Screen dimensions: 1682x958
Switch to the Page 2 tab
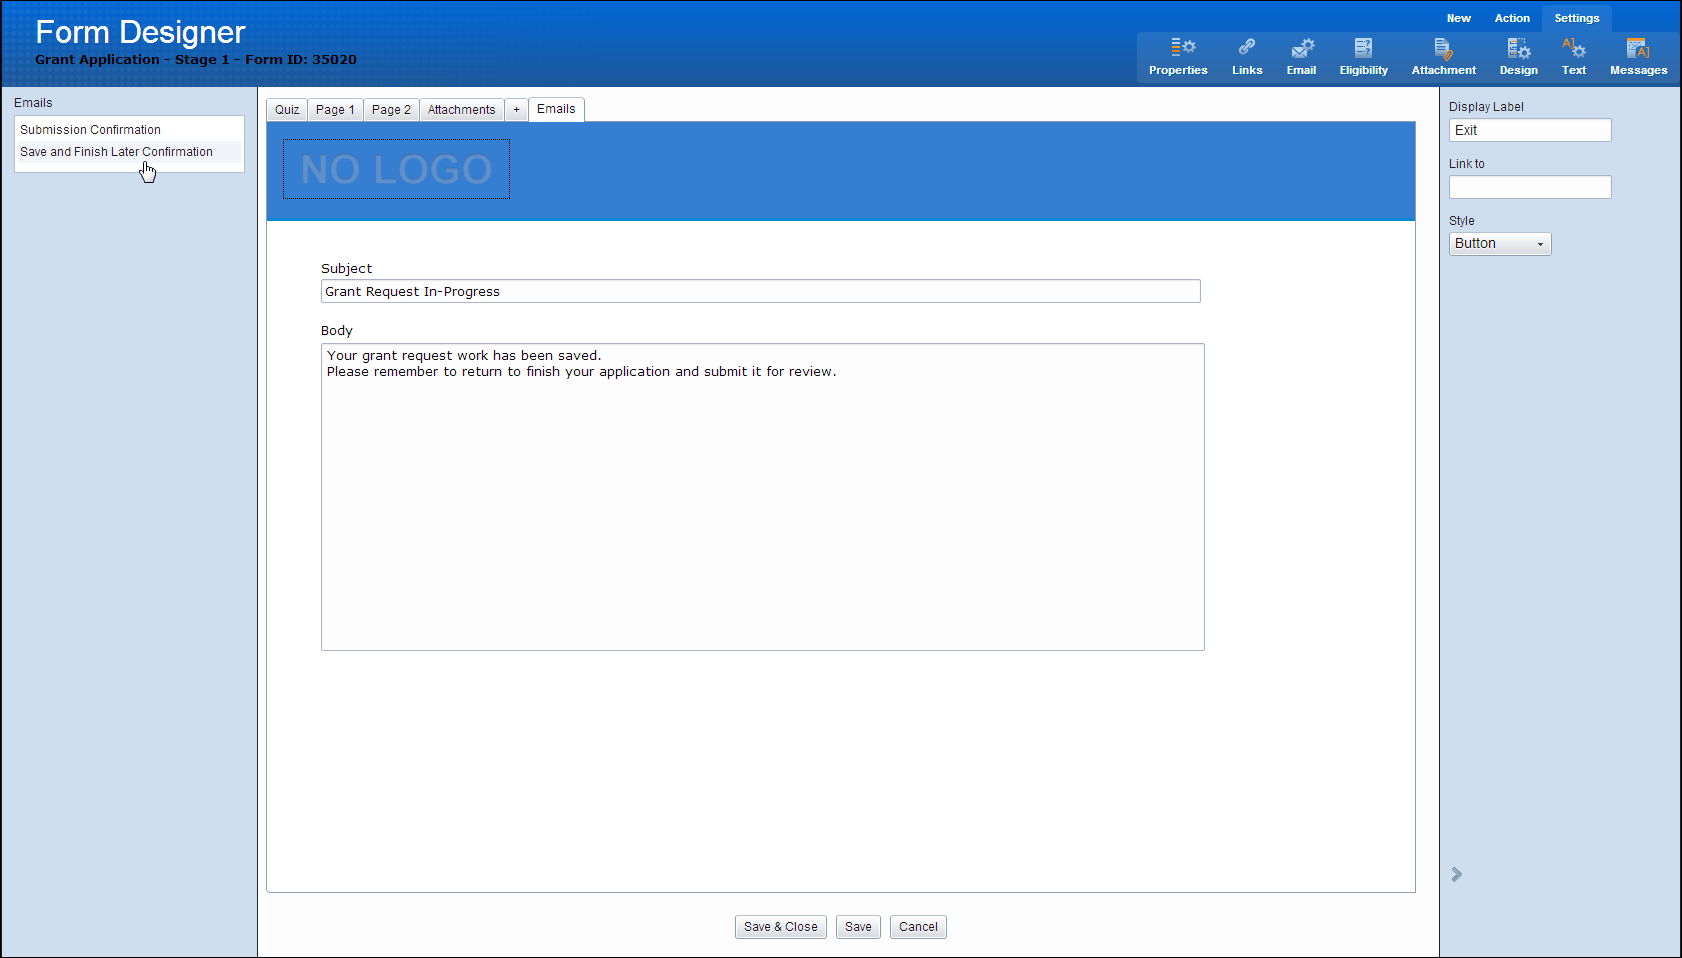(391, 110)
